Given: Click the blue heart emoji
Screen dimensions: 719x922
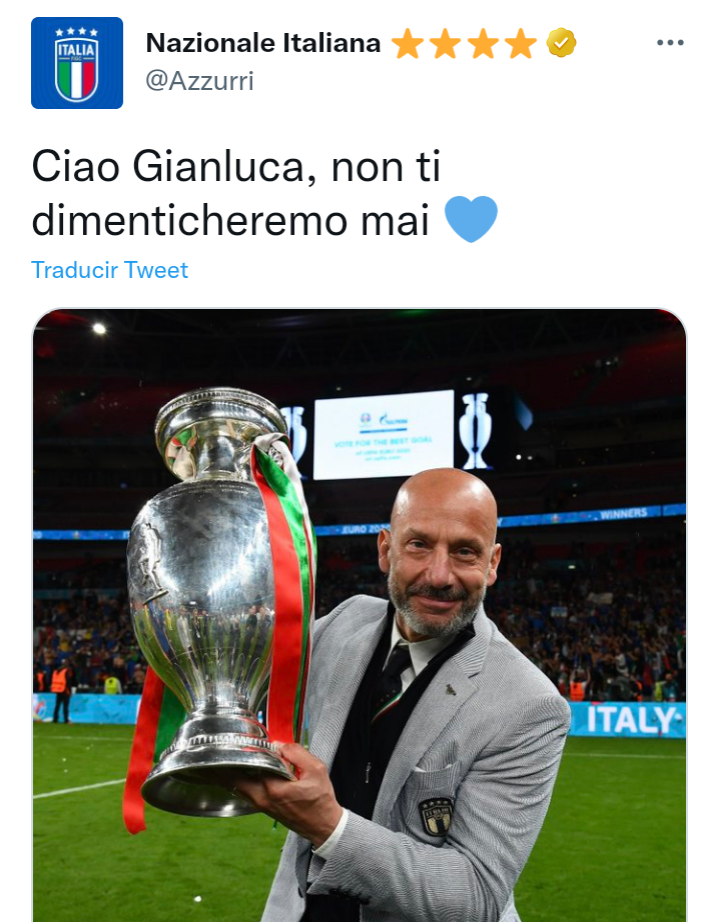Looking at the screenshot, I should pyautogui.click(x=471, y=219).
